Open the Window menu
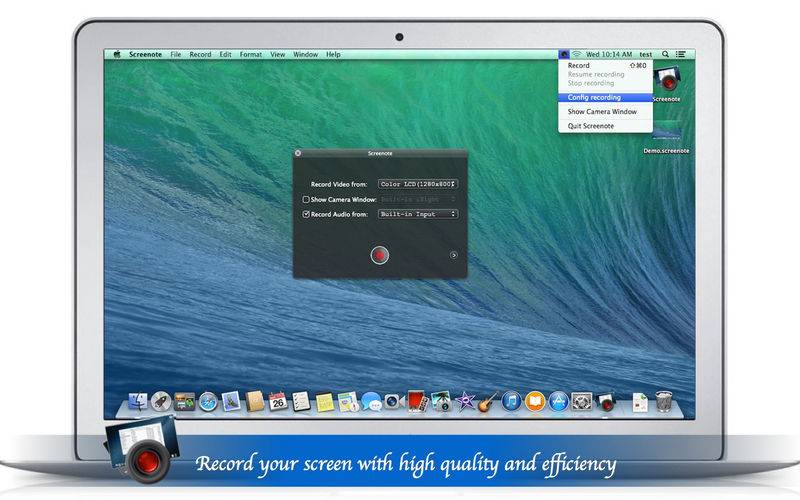The height and width of the screenshot is (500, 800). [306, 54]
